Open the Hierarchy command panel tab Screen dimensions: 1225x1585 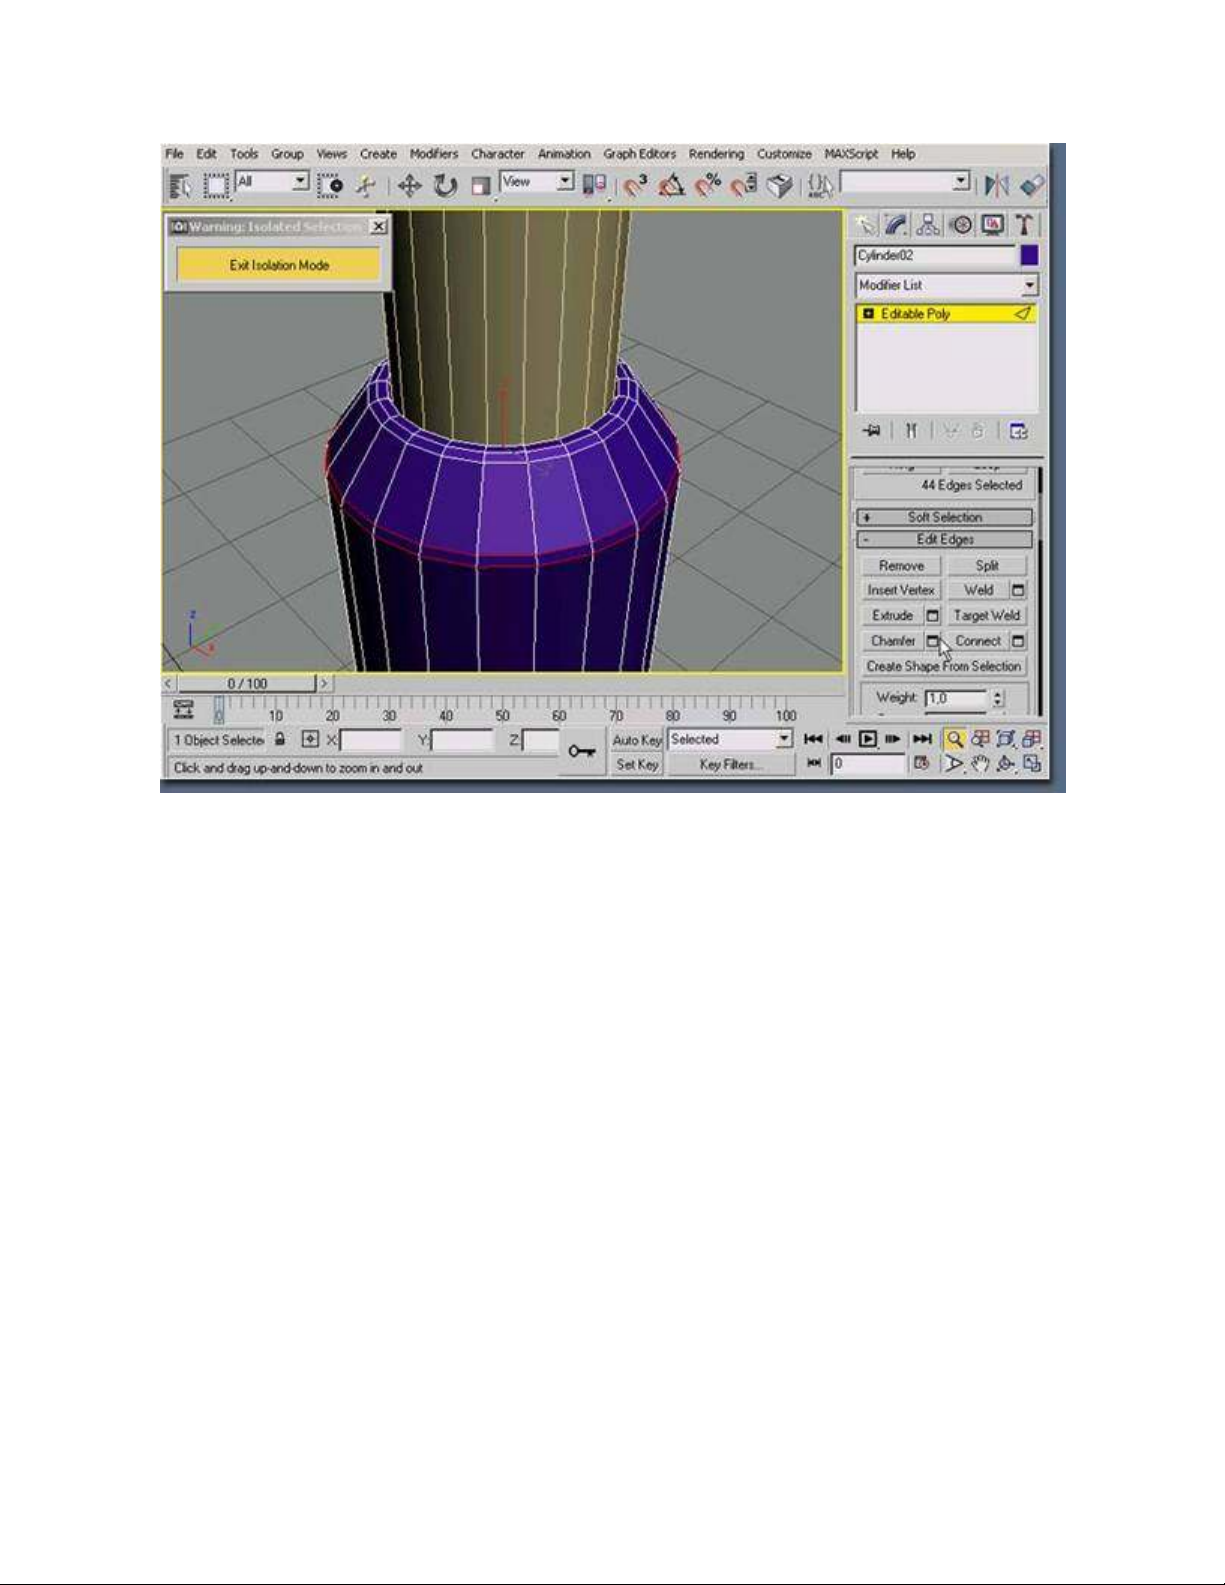pos(928,225)
